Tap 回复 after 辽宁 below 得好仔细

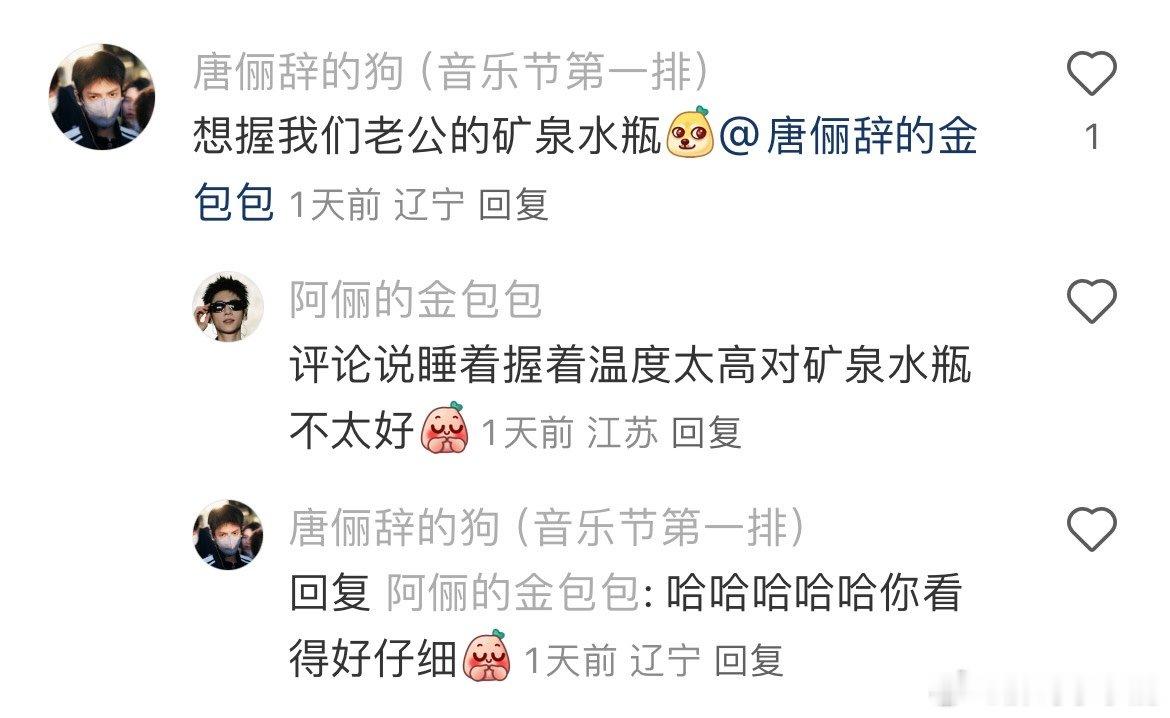point(749,661)
